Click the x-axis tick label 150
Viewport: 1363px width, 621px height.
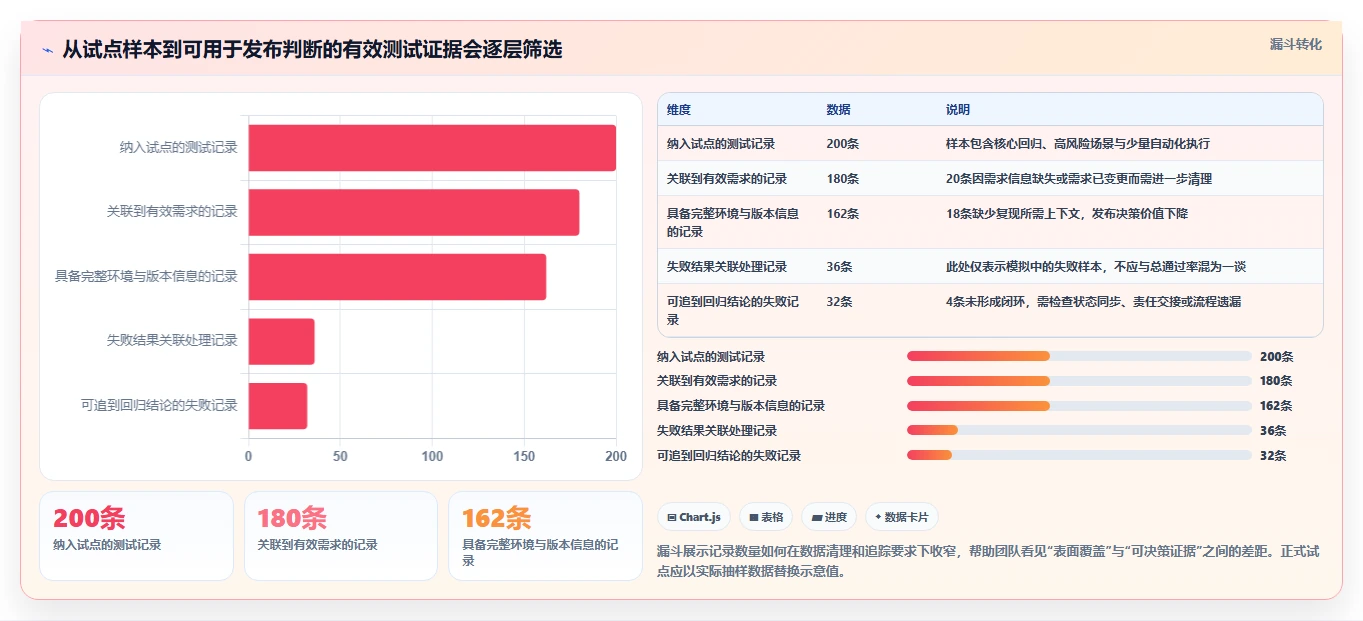pyautogui.click(x=524, y=456)
